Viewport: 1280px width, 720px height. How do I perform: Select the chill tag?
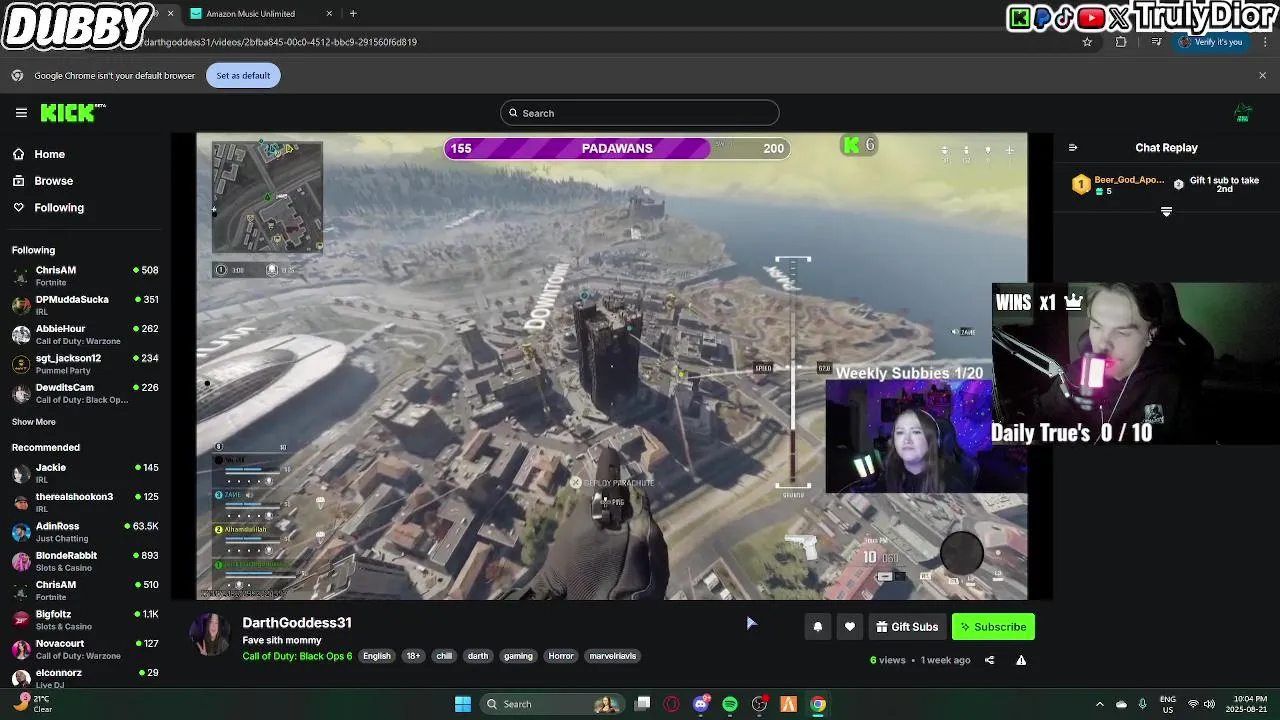pos(444,656)
